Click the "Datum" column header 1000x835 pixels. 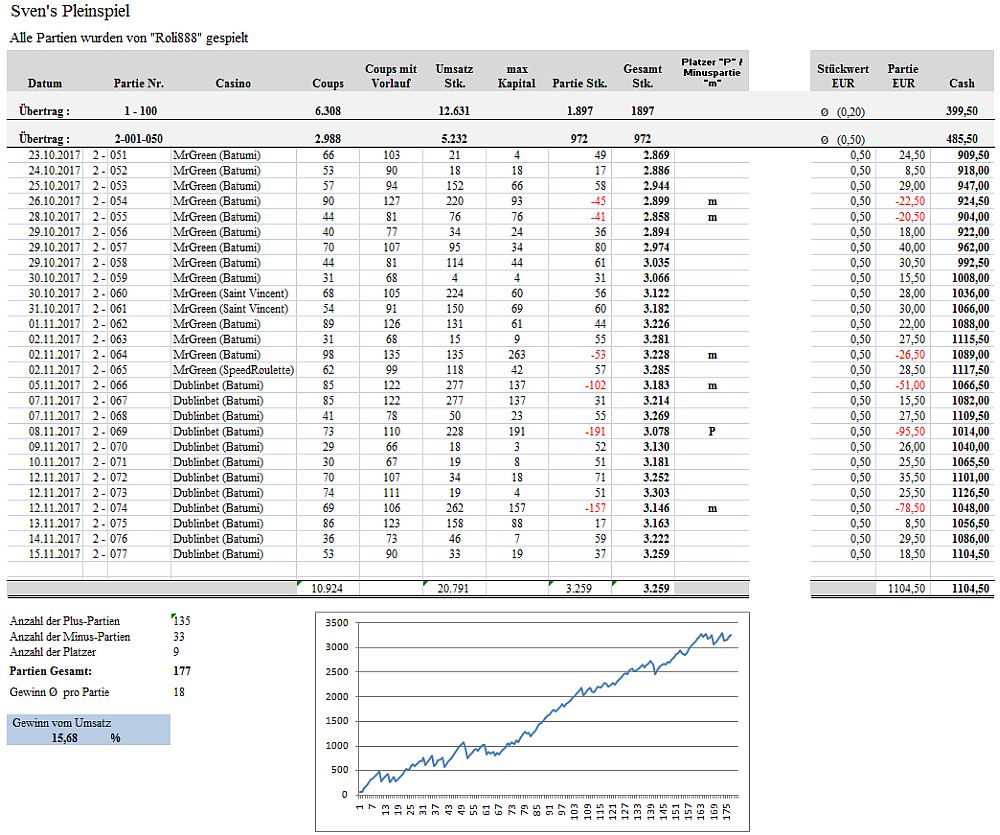click(44, 83)
